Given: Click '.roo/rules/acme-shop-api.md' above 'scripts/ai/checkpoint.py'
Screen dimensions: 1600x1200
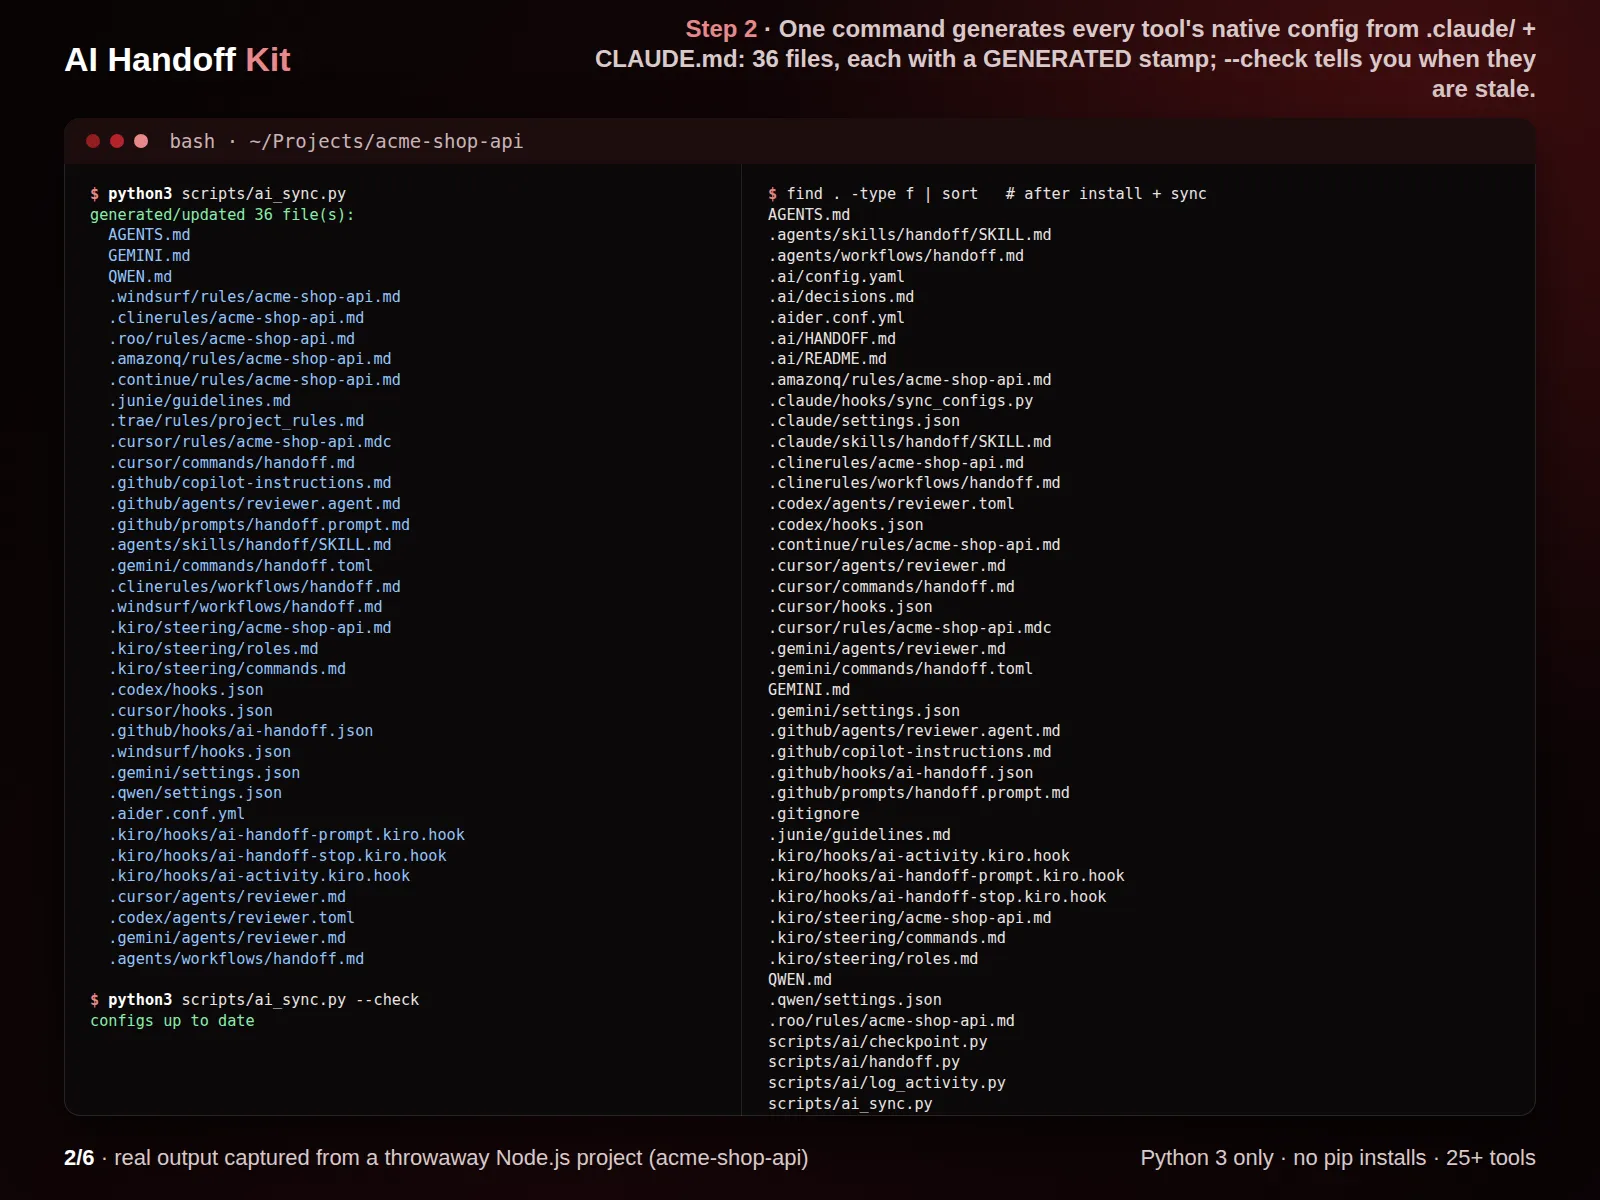Looking at the screenshot, I should (891, 1021).
